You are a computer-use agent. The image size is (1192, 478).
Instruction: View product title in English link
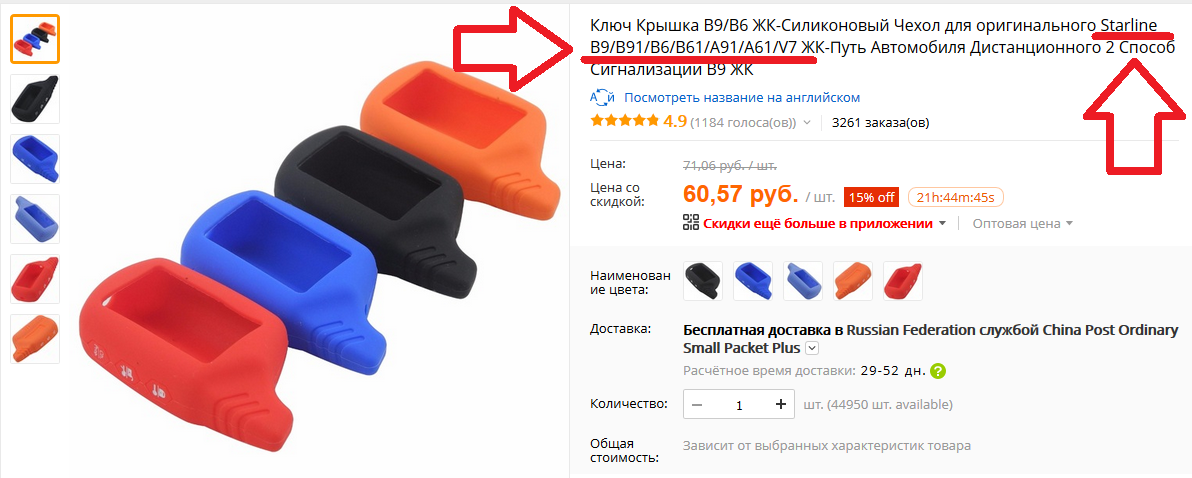point(742,97)
